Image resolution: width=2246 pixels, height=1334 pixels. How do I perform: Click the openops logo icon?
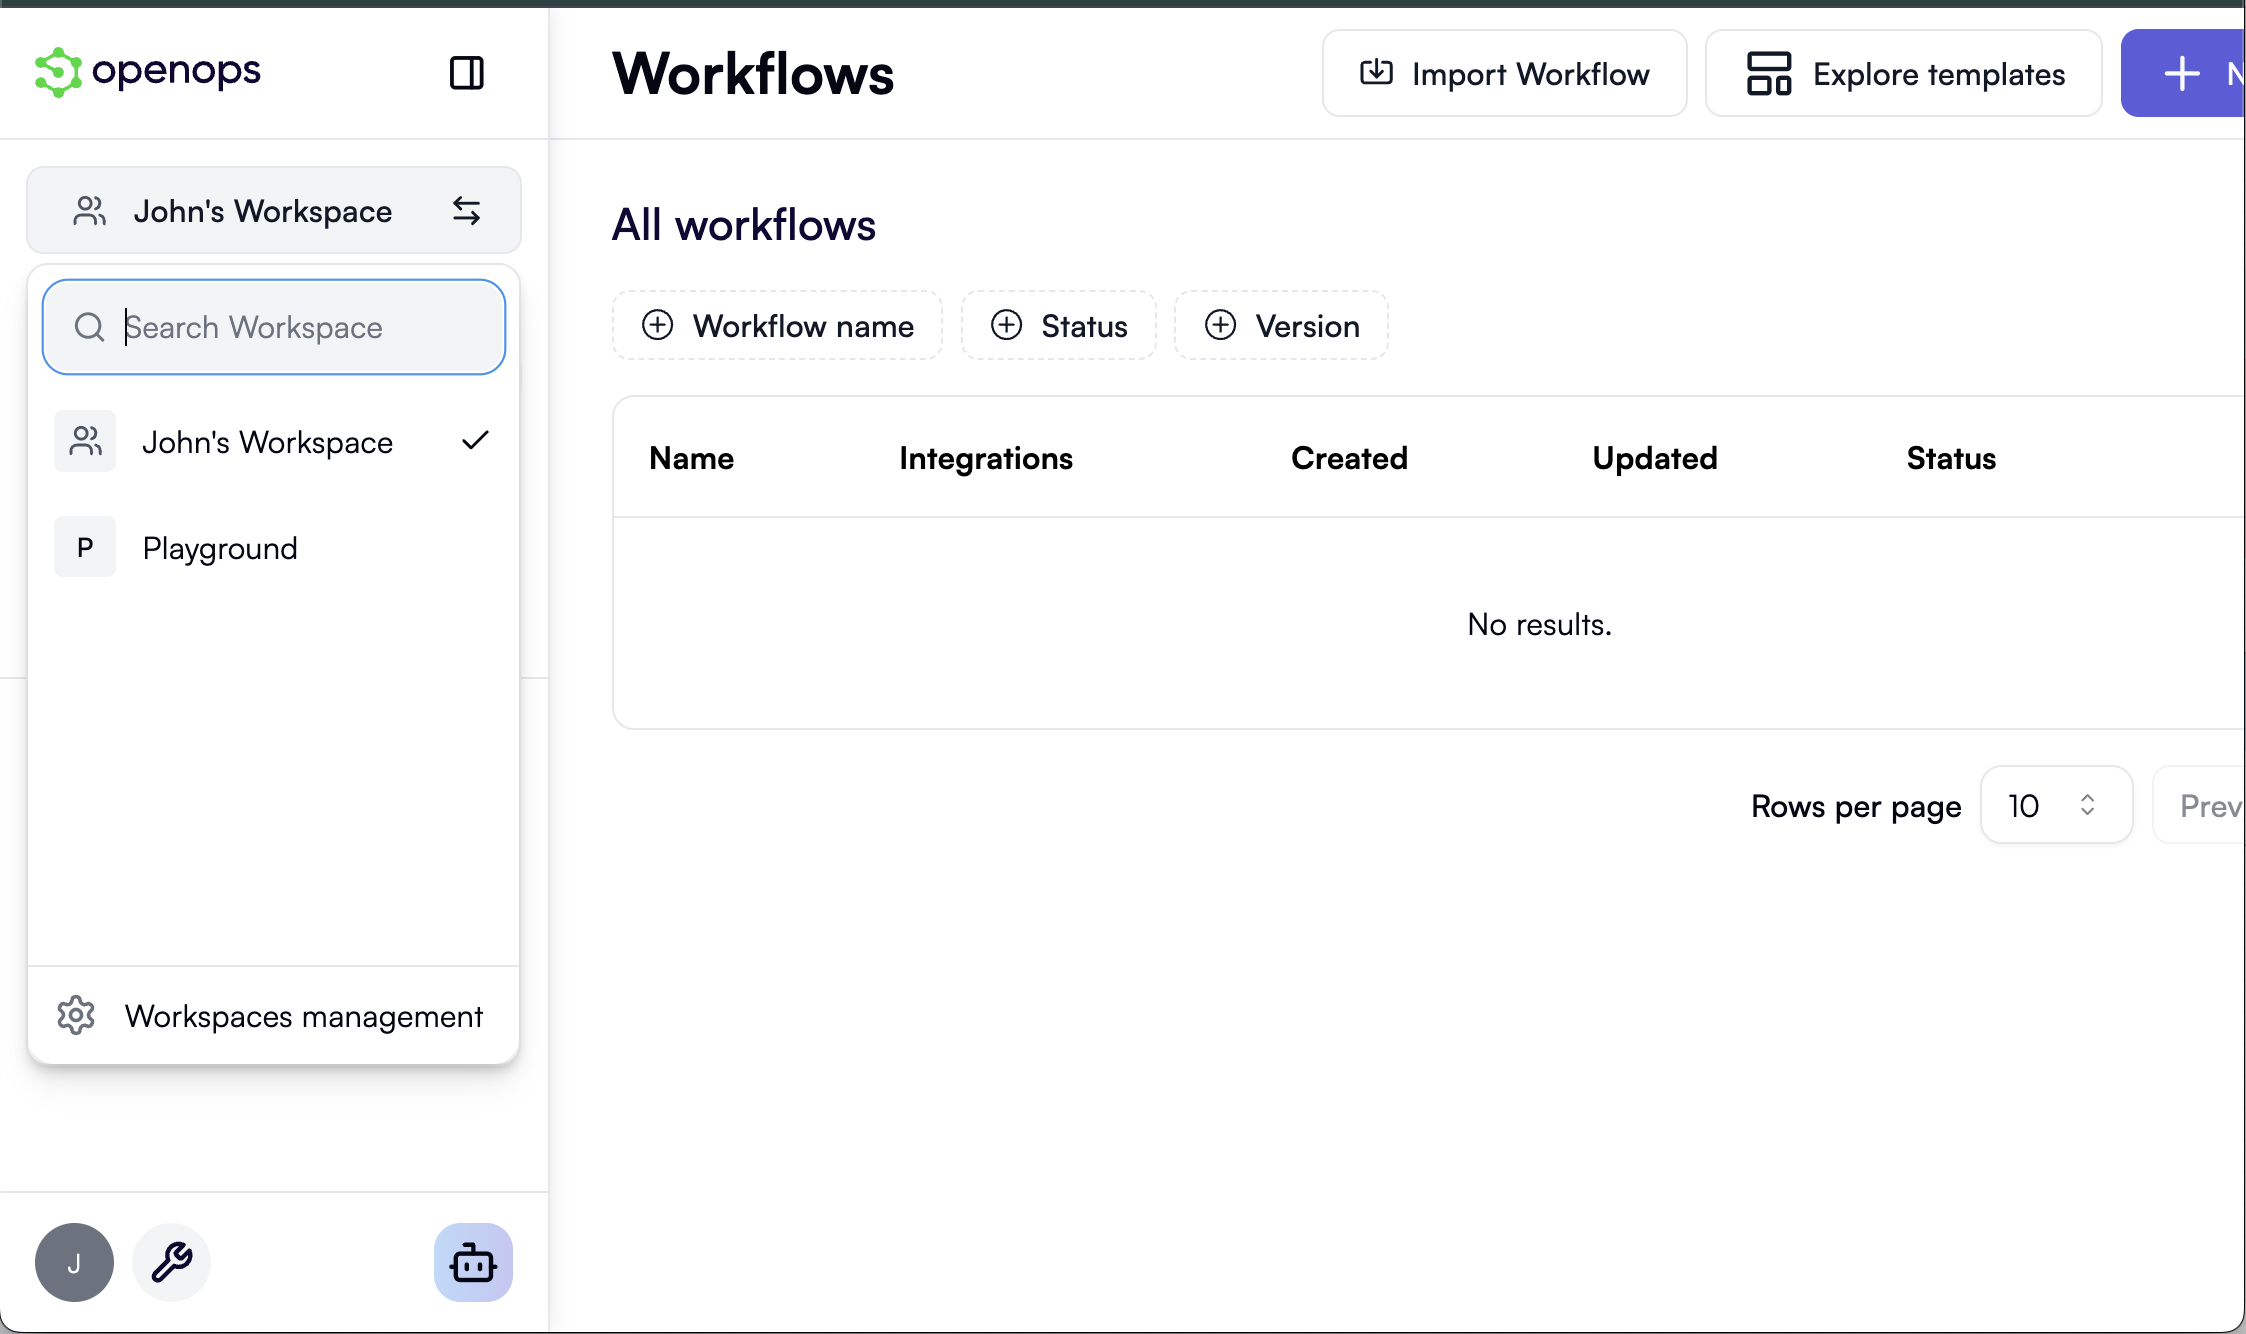click(58, 71)
